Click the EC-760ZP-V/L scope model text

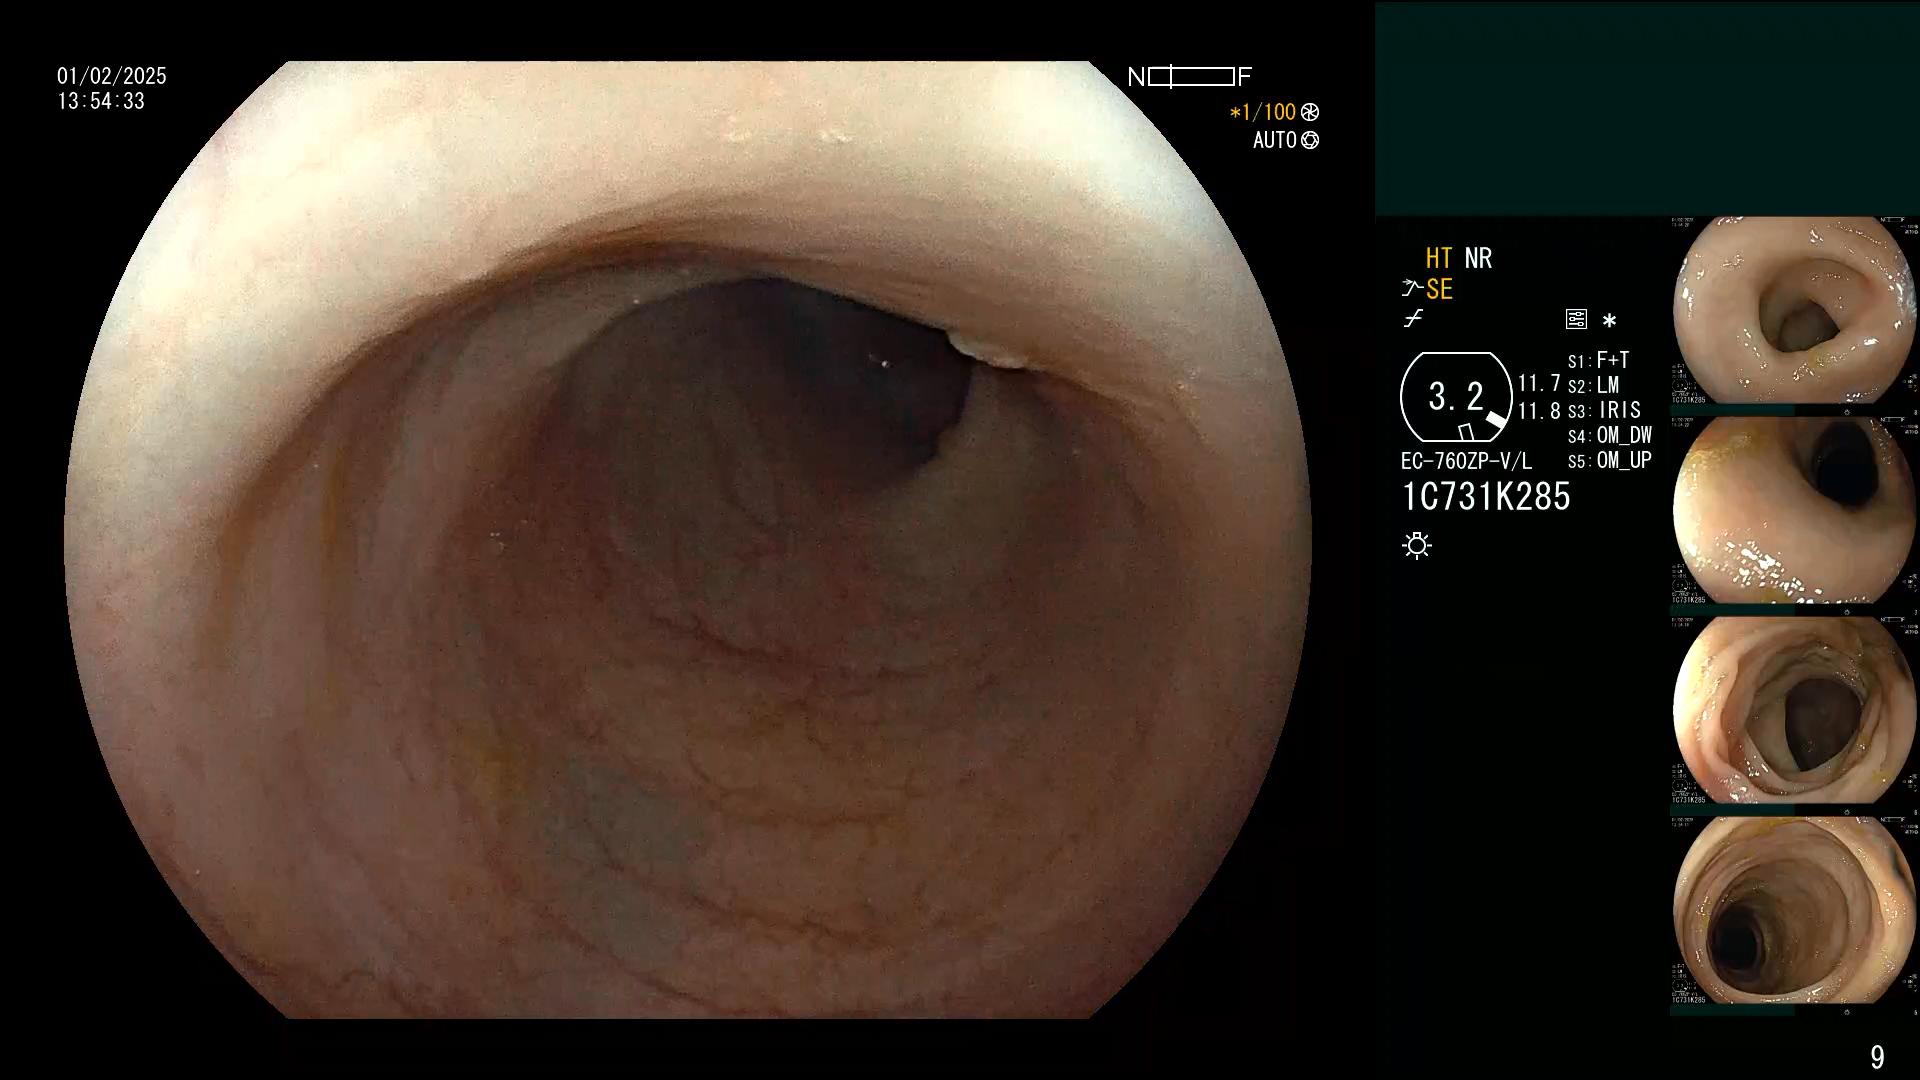[x=1466, y=462]
